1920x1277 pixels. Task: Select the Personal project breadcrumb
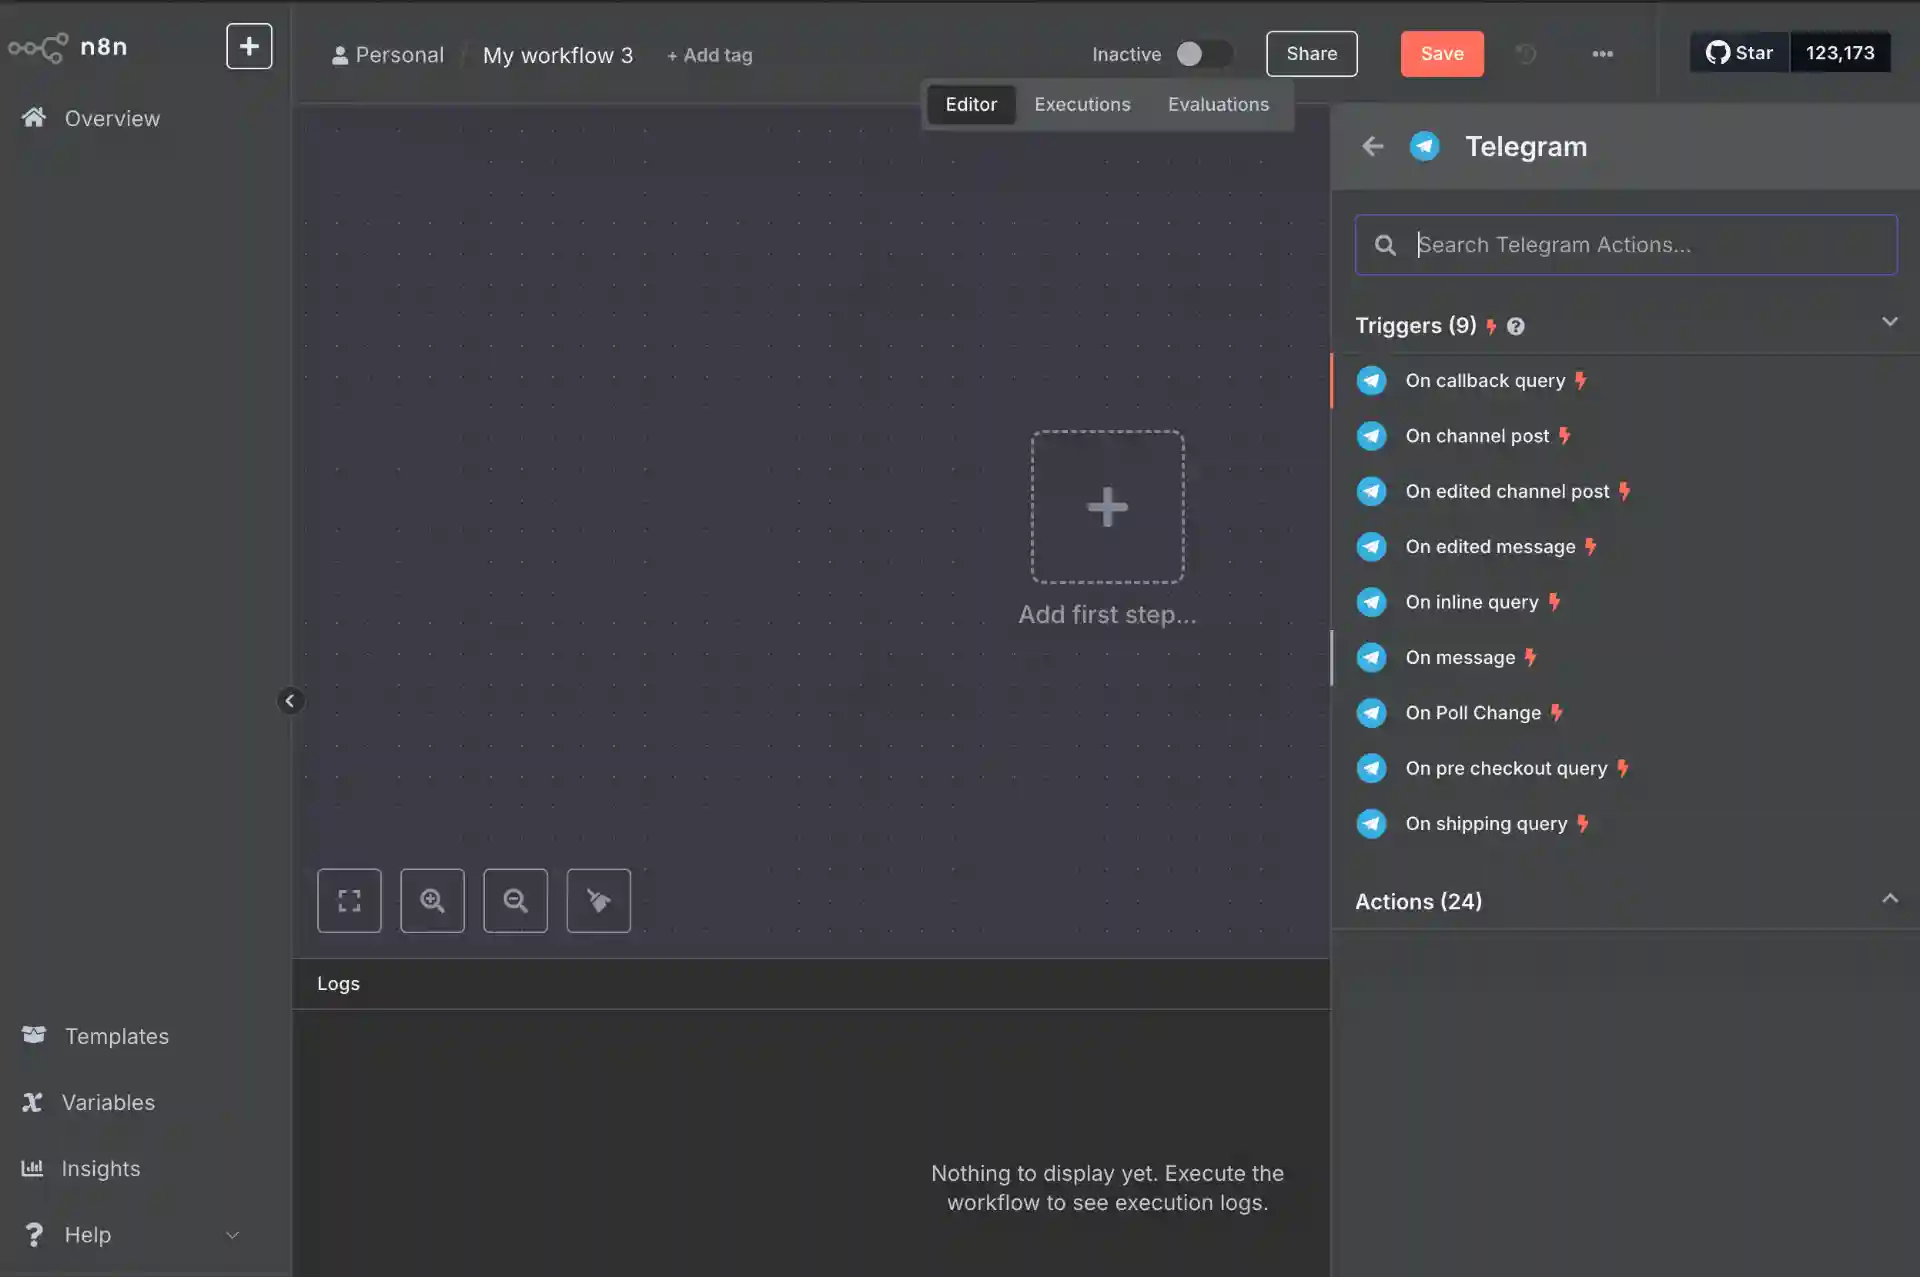[388, 55]
